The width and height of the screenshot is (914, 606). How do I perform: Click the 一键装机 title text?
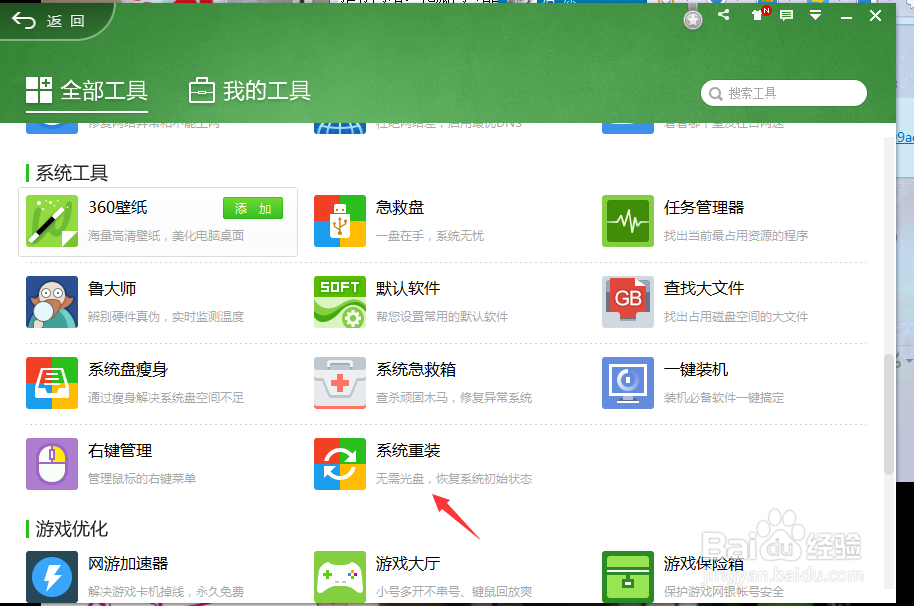pyautogui.click(x=696, y=369)
